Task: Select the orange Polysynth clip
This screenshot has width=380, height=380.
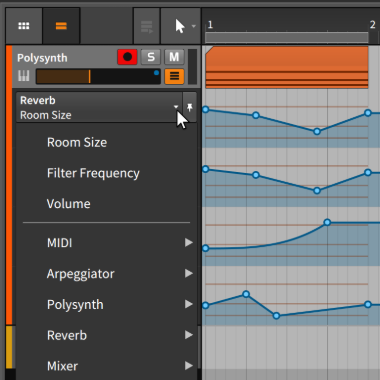Action: (287, 67)
